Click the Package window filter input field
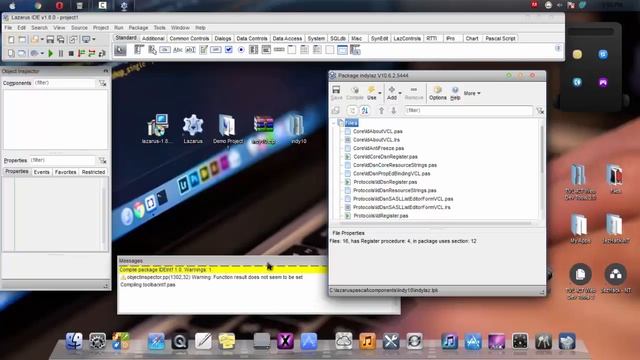 pyautogui.click(x=469, y=111)
